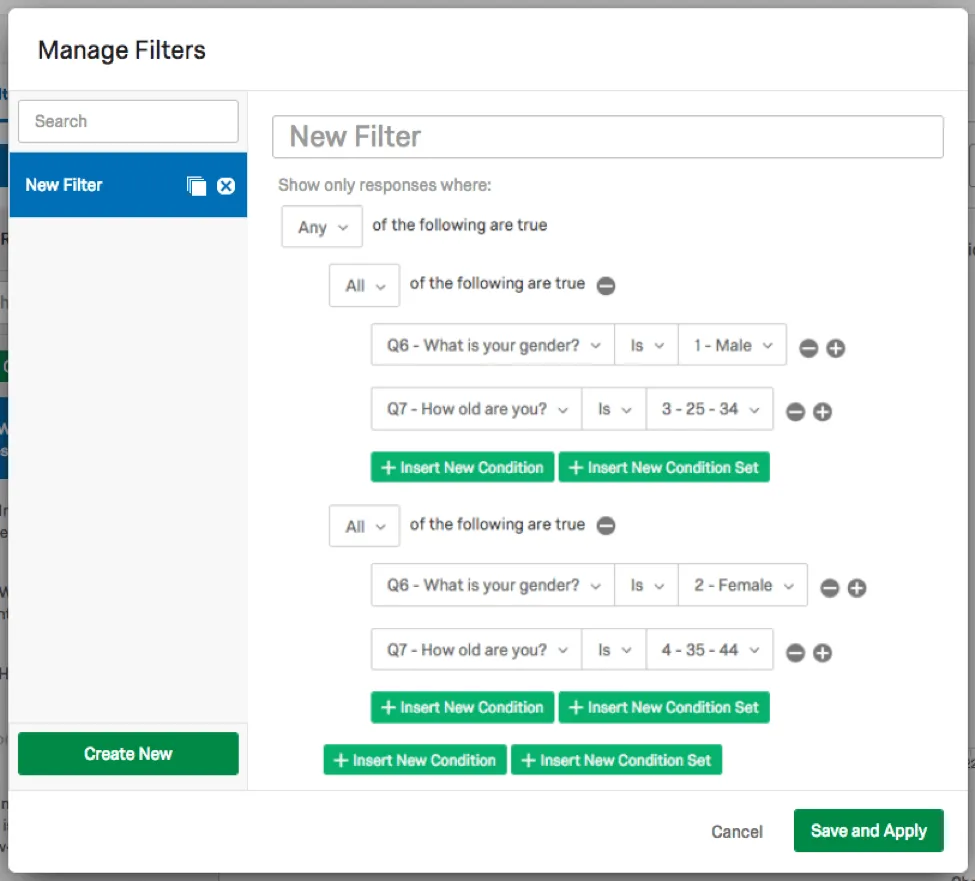Click the filter Search field
The image size is (975, 881).
coord(128,121)
